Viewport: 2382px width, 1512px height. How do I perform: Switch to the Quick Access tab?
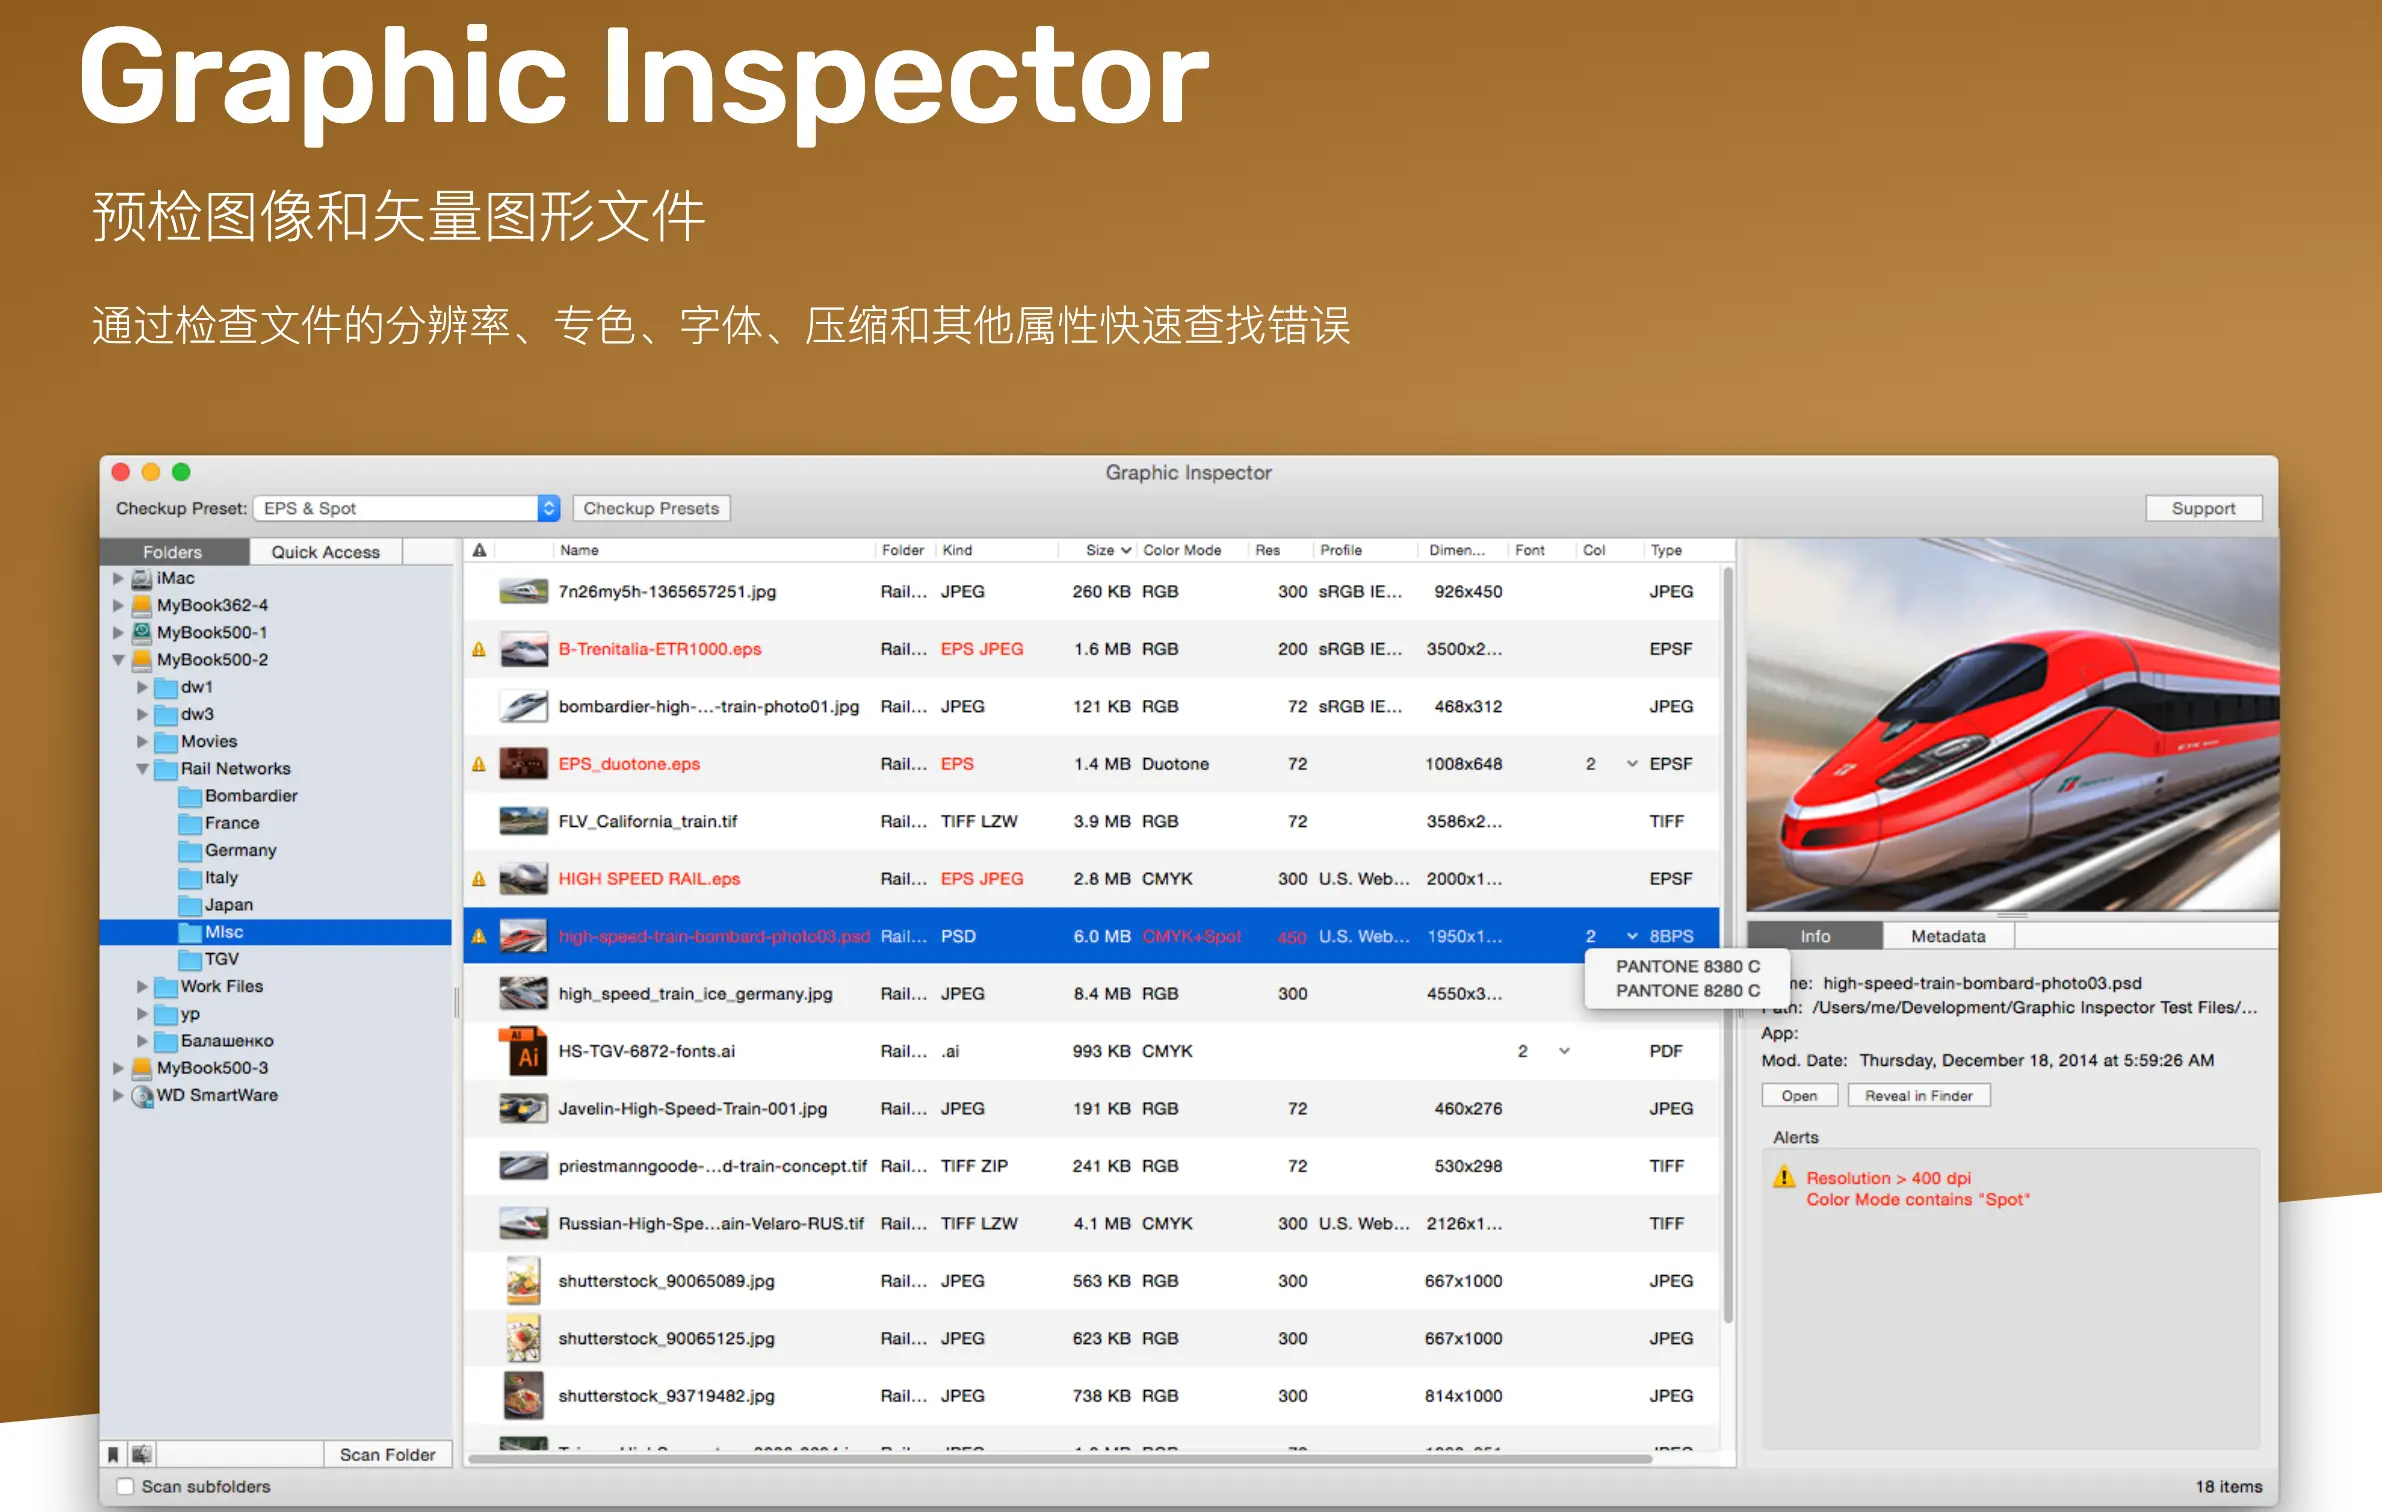[x=325, y=552]
